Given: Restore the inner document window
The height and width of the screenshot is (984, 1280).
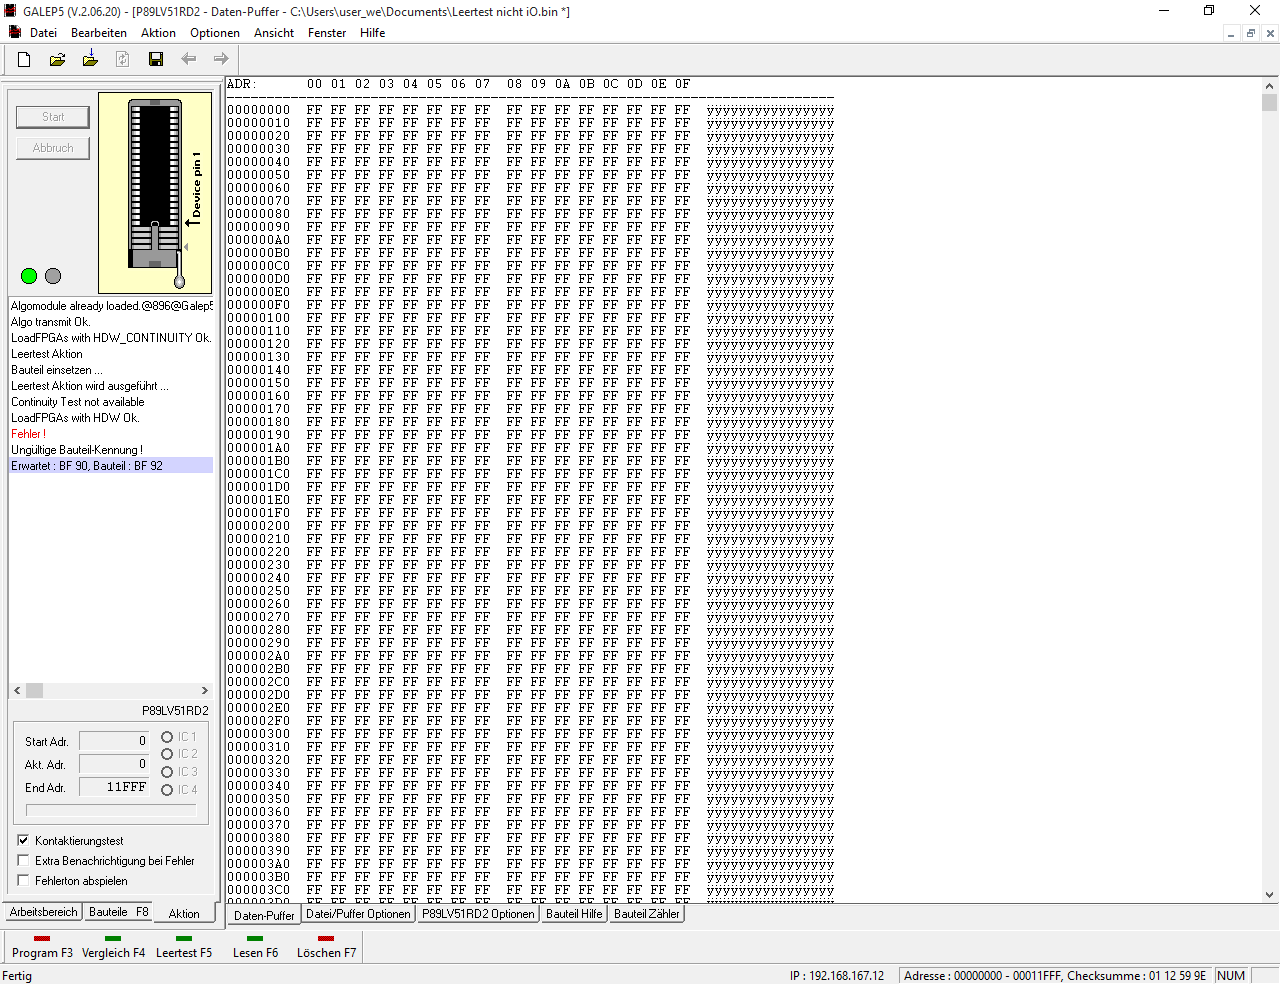Looking at the screenshot, I should click(x=1250, y=33).
